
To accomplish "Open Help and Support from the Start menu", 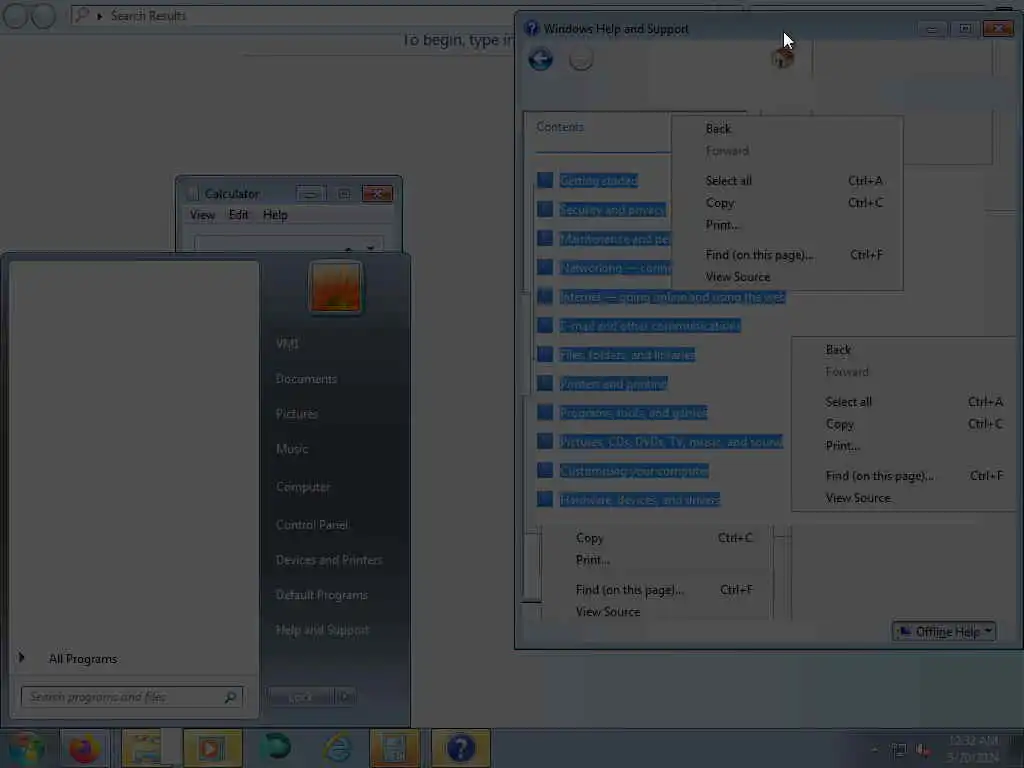I will (x=323, y=630).
